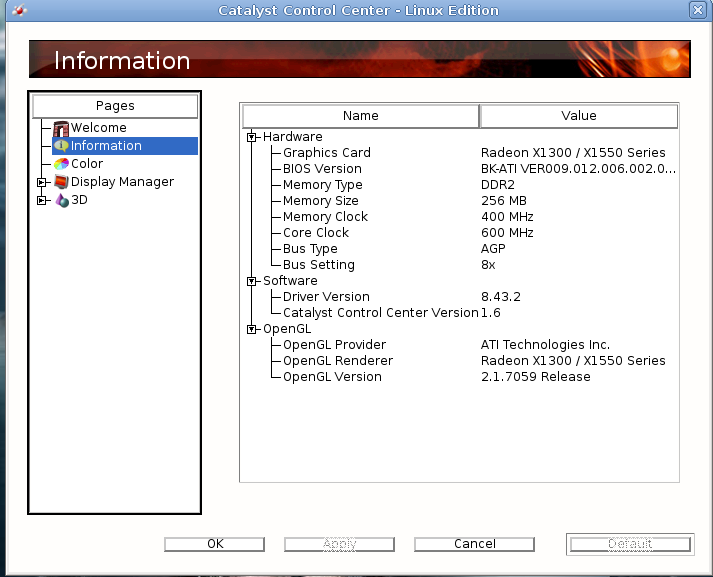Expand the 3D tree node
The height and width of the screenshot is (577, 713).
tap(41, 200)
